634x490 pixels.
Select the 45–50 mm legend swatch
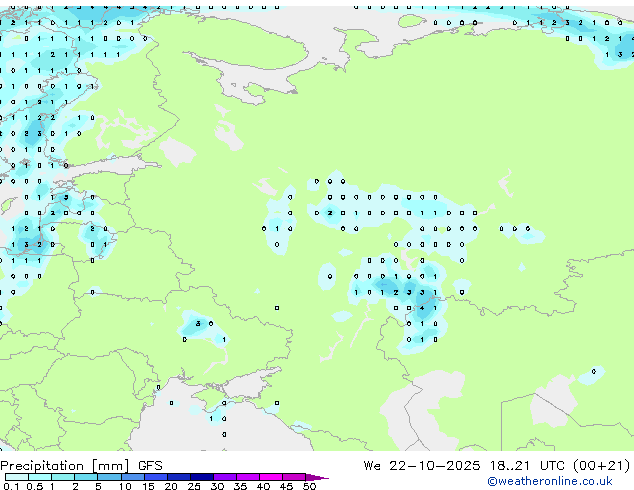(294, 477)
